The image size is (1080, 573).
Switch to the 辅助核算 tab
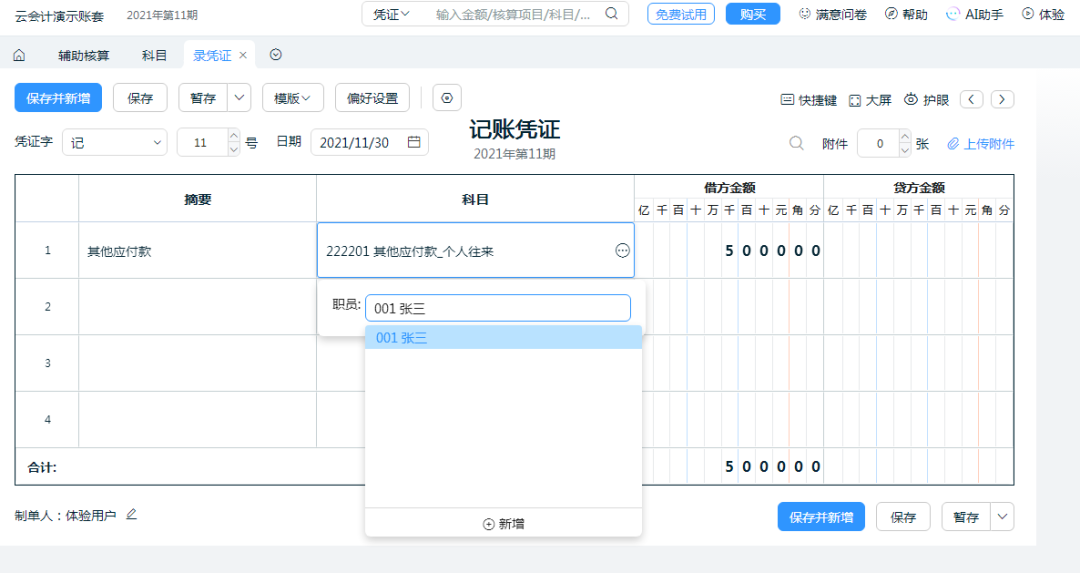85,56
